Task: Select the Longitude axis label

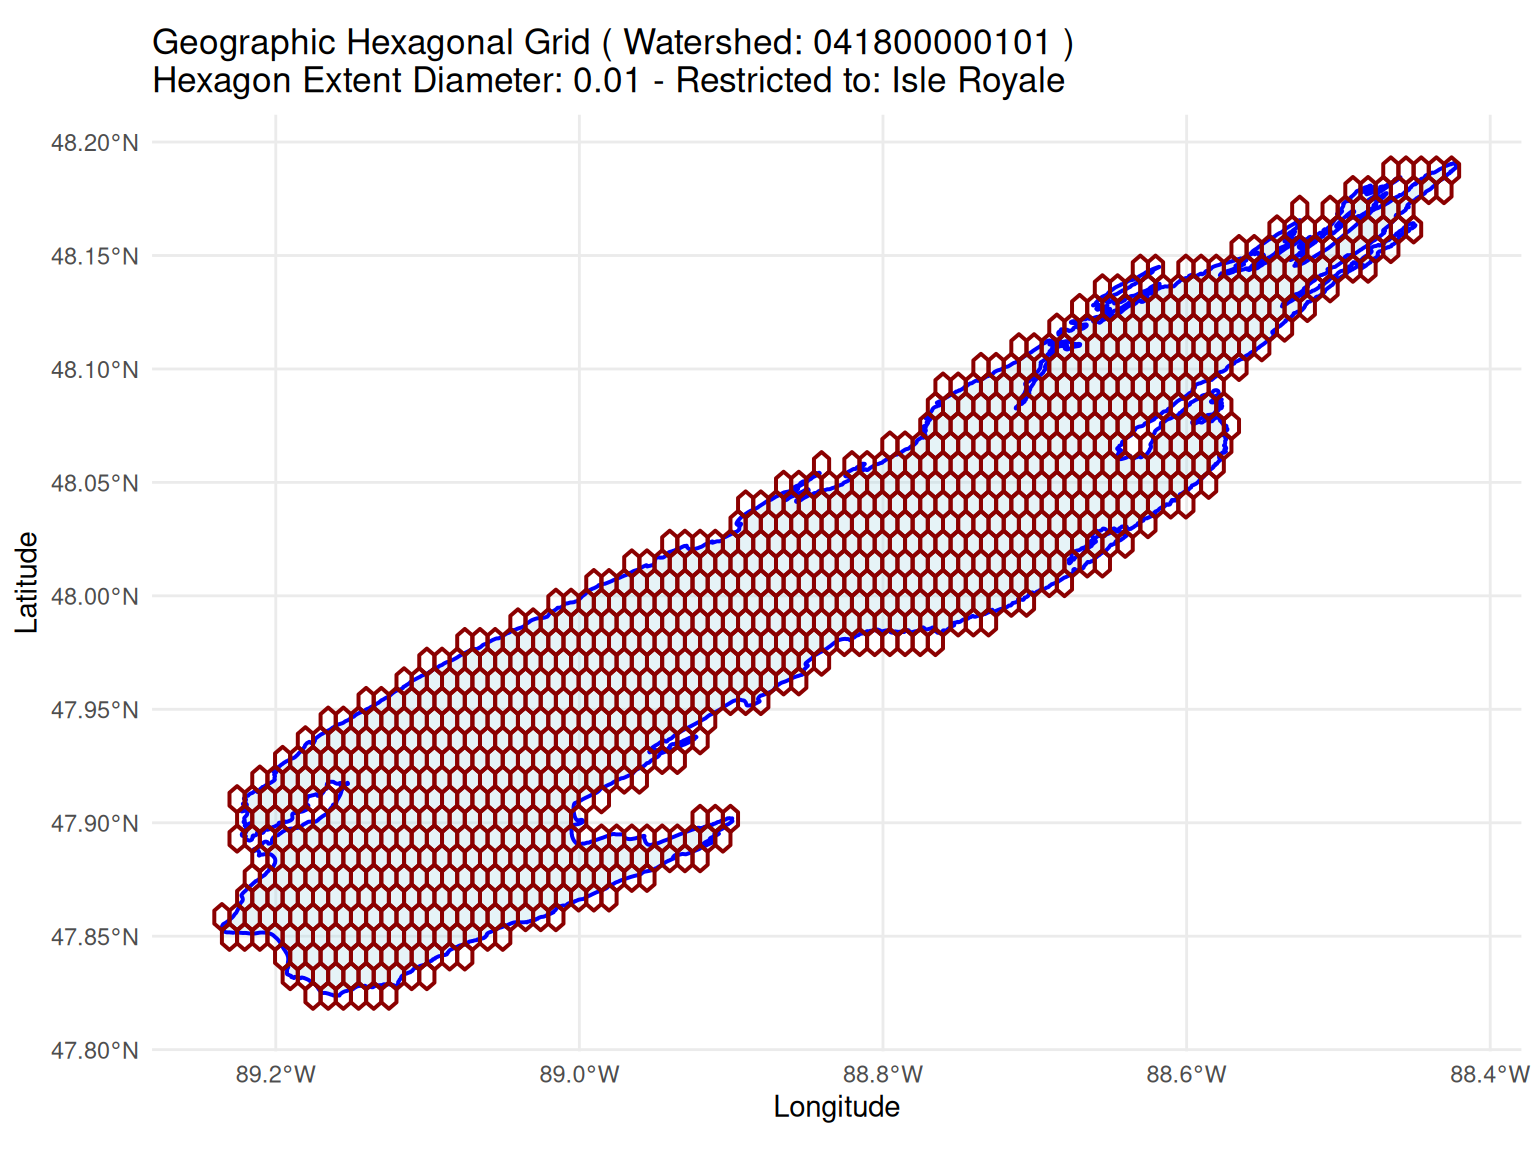Action: pos(837,1107)
